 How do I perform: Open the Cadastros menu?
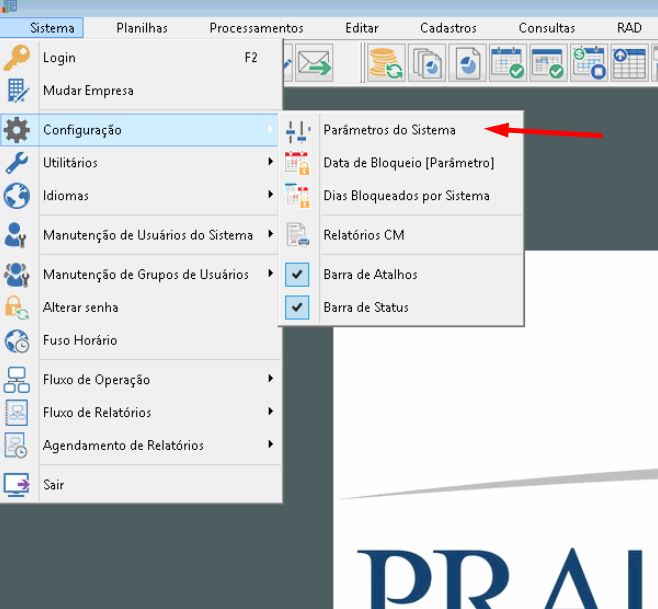(448, 28)
